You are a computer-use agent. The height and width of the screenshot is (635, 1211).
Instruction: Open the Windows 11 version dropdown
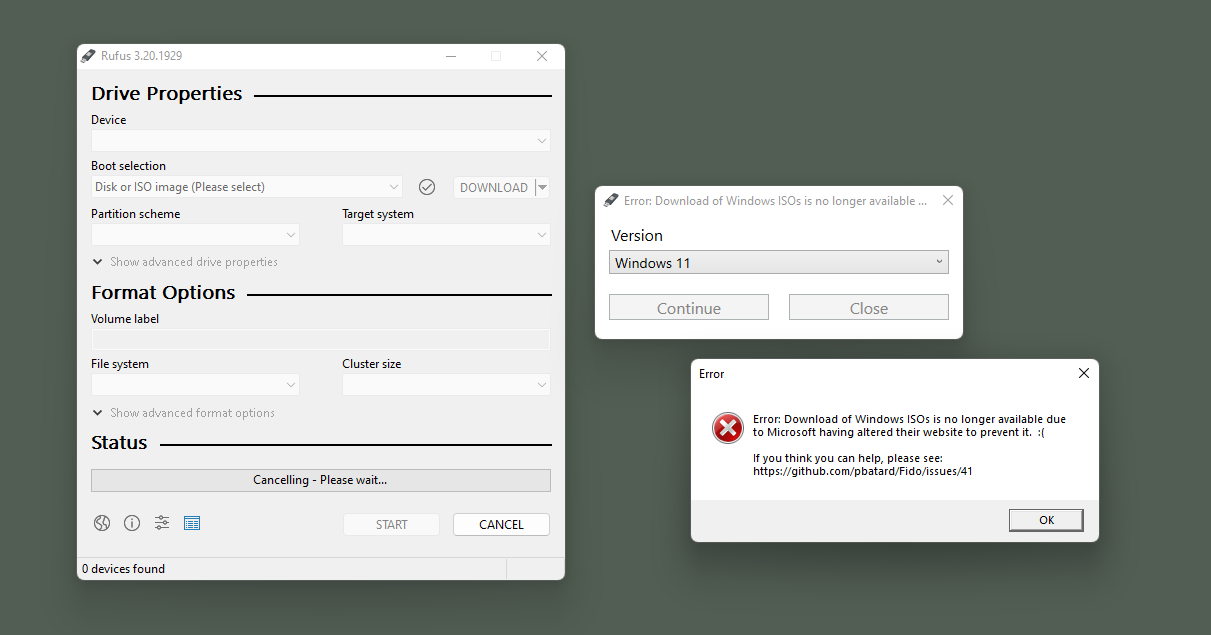pyautogui.click(x=779, y=263)
